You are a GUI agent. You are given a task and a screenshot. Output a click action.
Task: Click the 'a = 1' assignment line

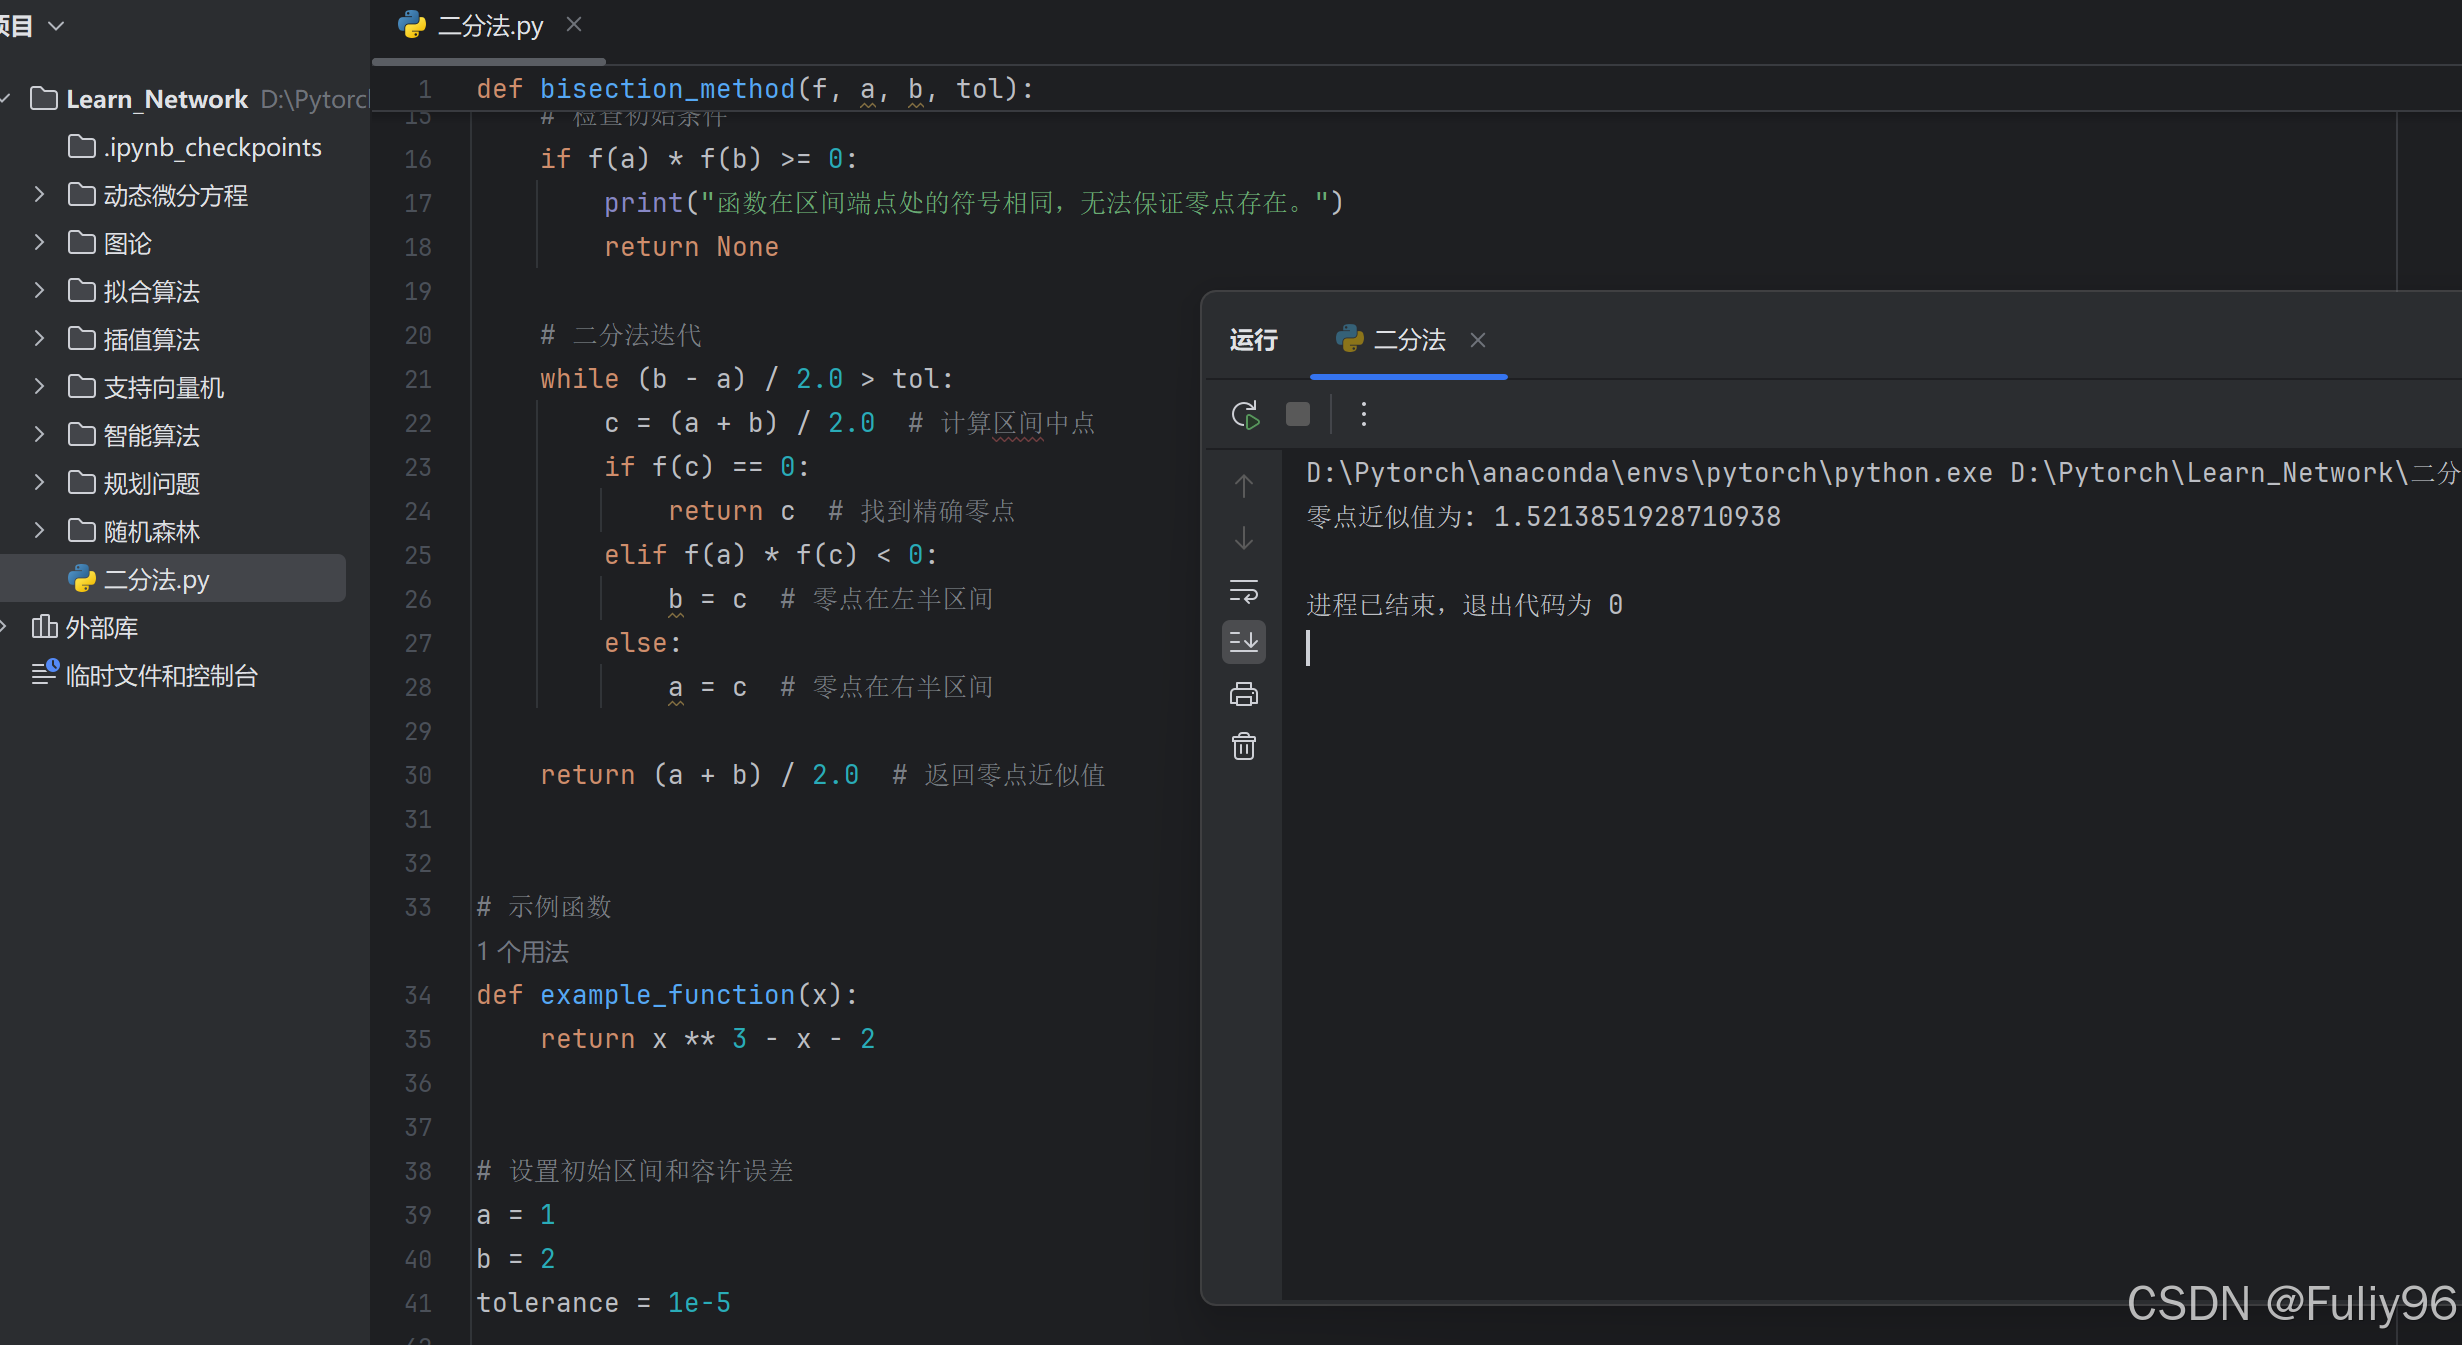click(515, 1215)
